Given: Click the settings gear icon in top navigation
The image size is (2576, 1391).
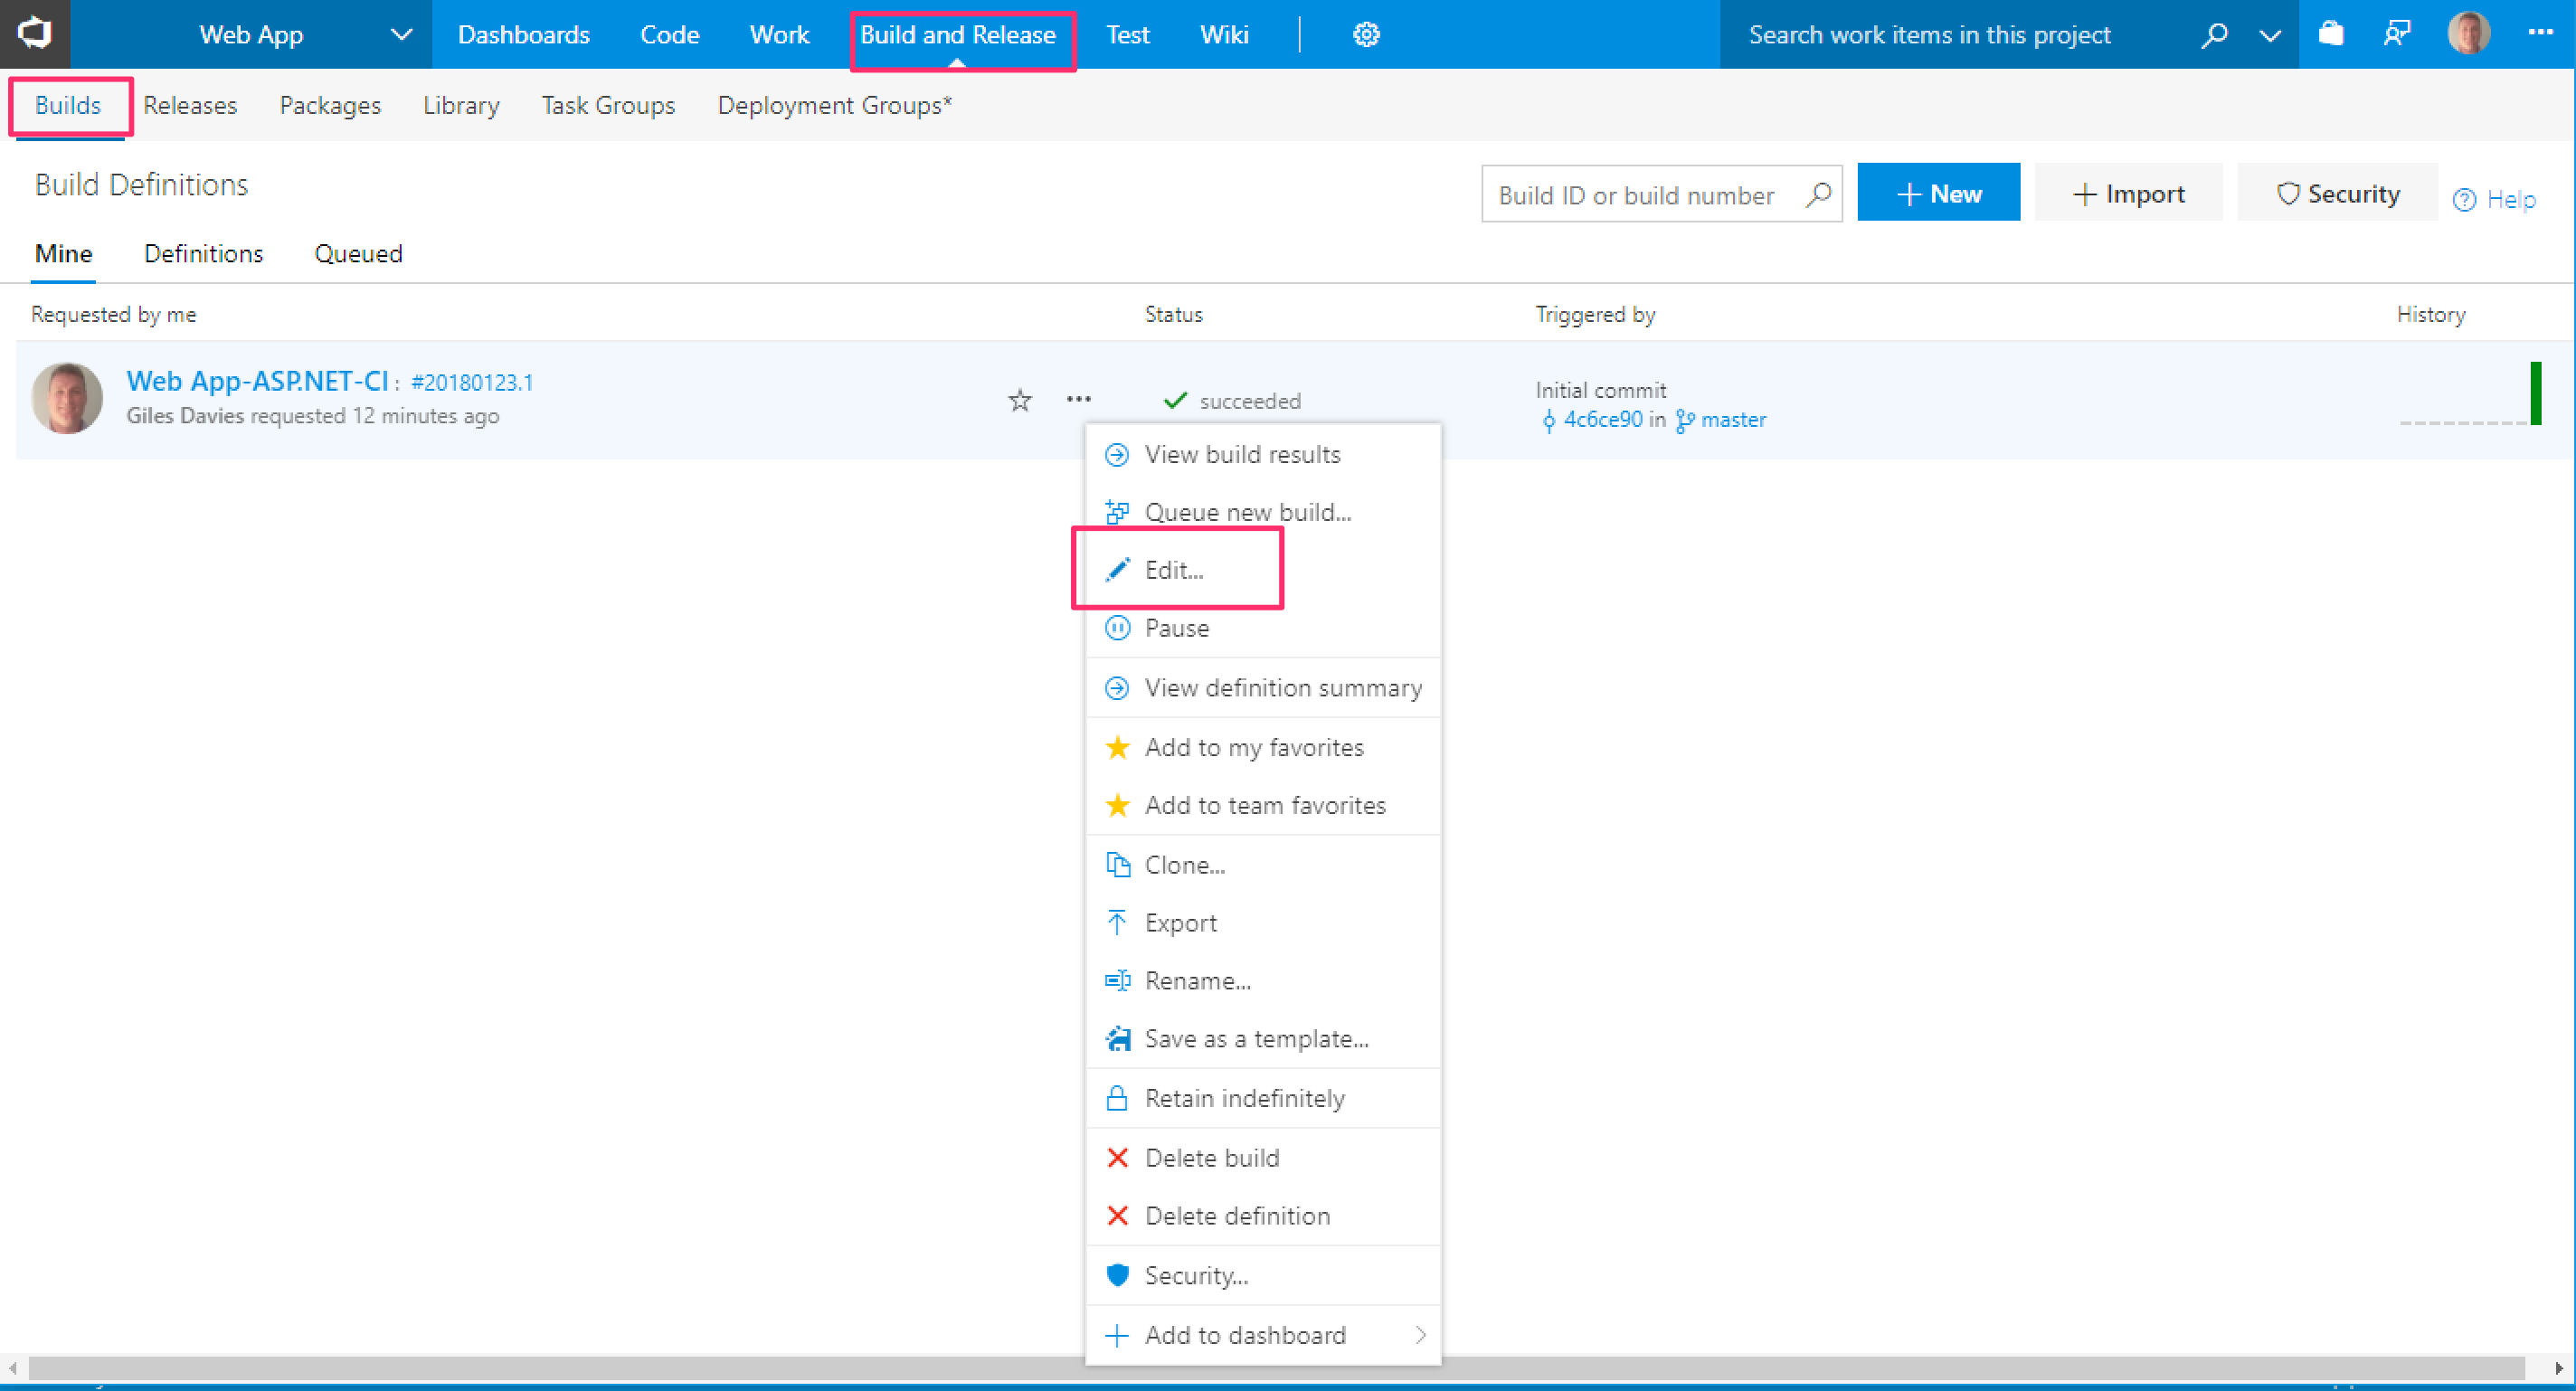Looking at the screenshot, I should (x=1366, y=35).
